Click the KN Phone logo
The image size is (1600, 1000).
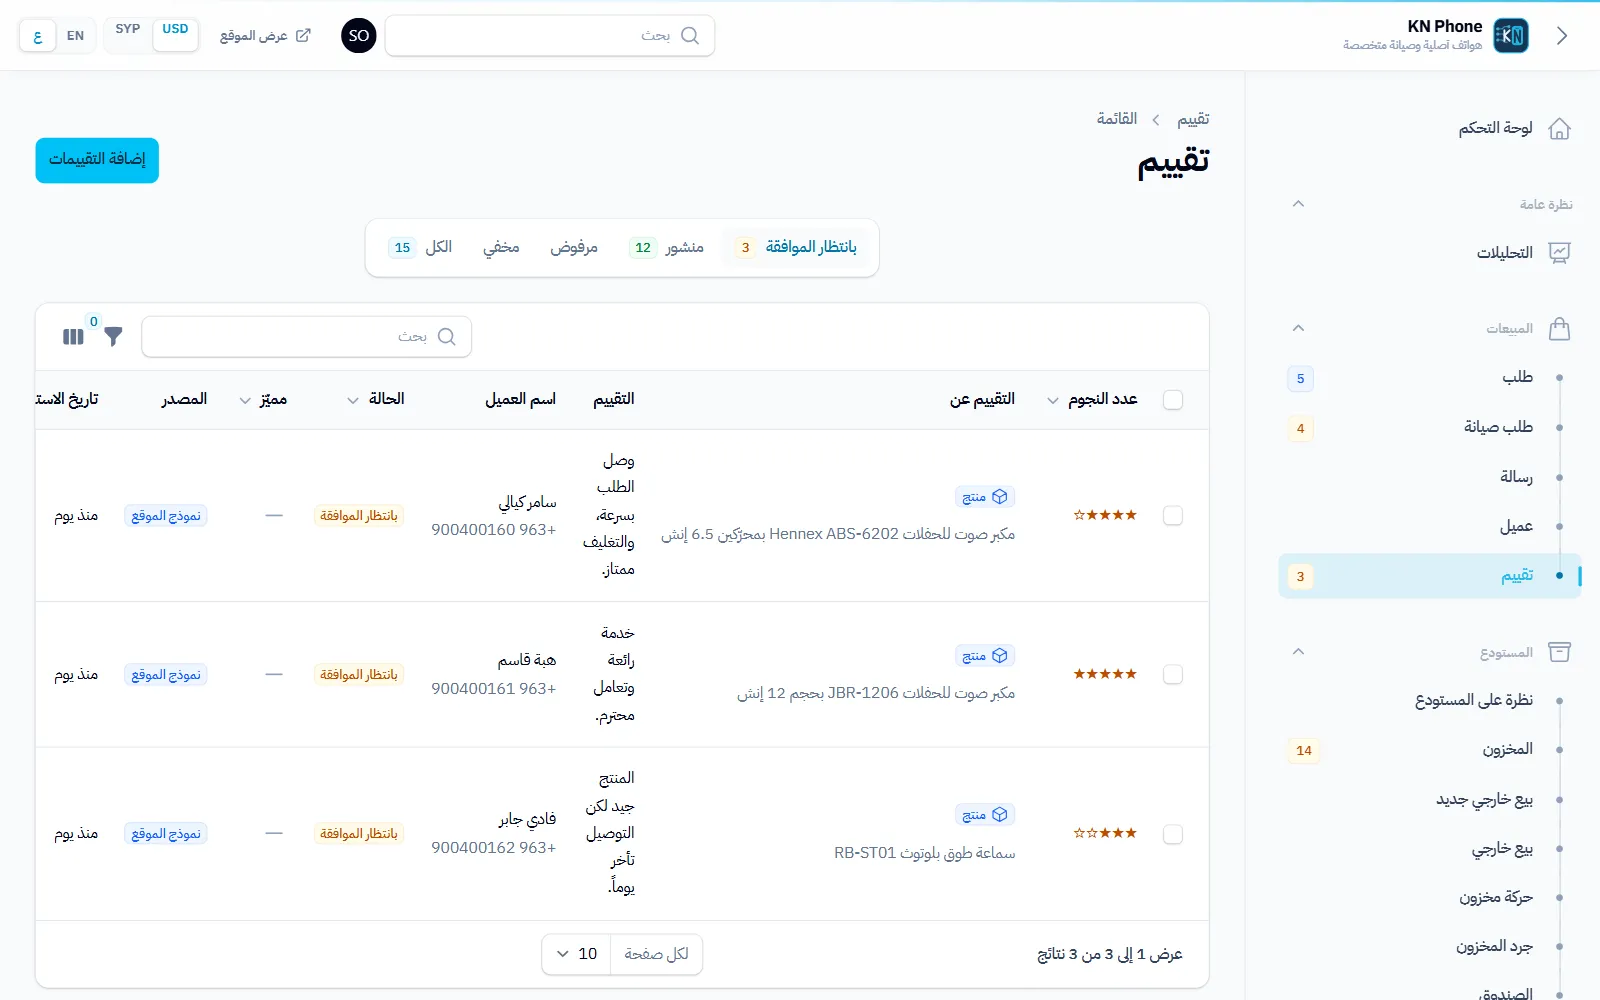[x=1510, y=36]
